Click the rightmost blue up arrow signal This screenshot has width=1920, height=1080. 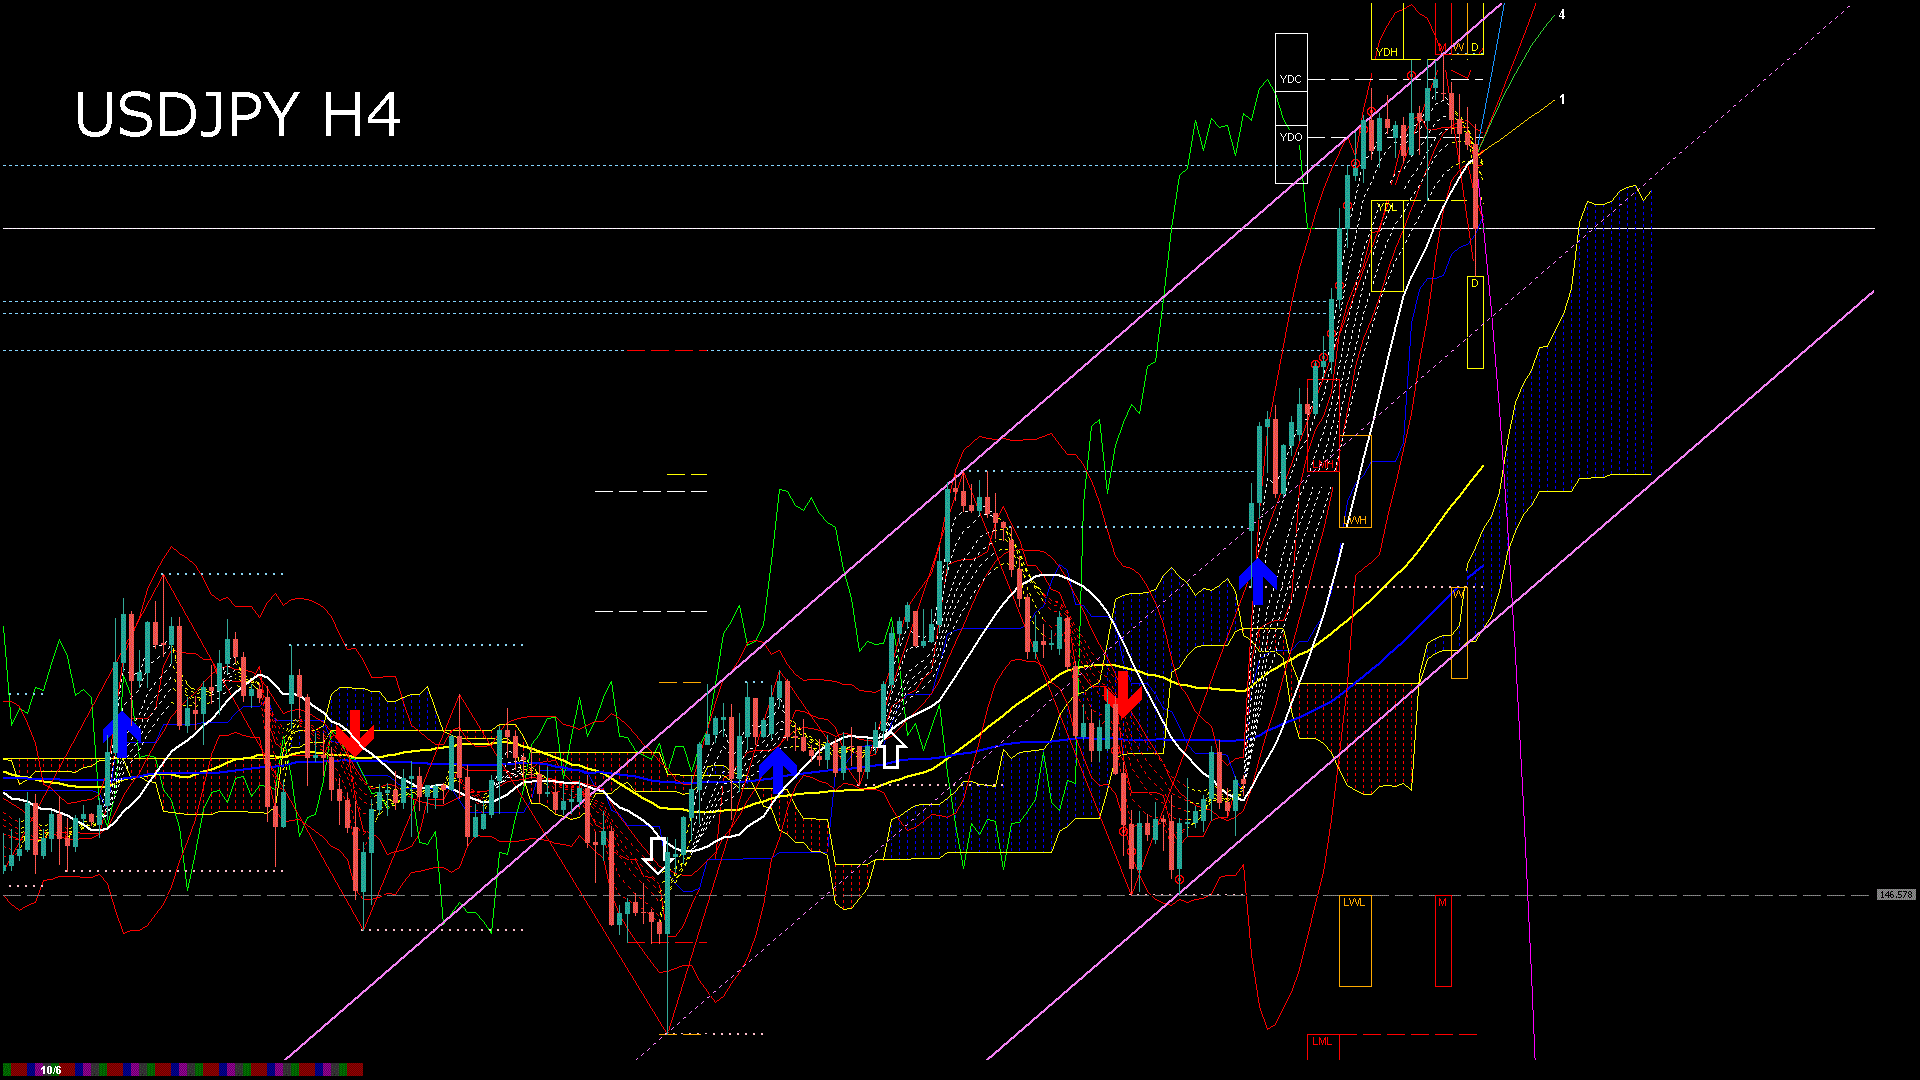coord(1258,581)
